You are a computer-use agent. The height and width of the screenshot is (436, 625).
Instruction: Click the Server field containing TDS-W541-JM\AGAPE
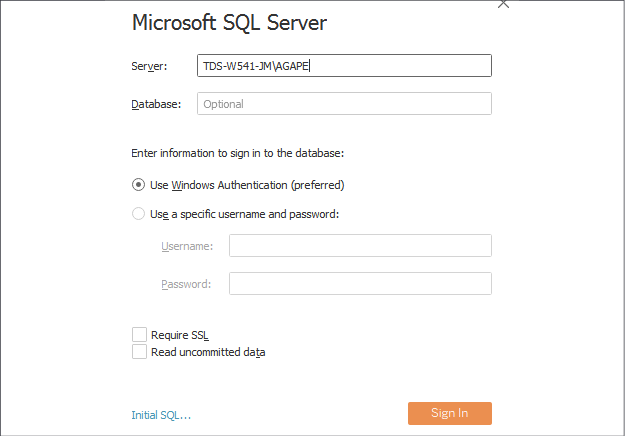pyautogui.click(x=344, y=65)
